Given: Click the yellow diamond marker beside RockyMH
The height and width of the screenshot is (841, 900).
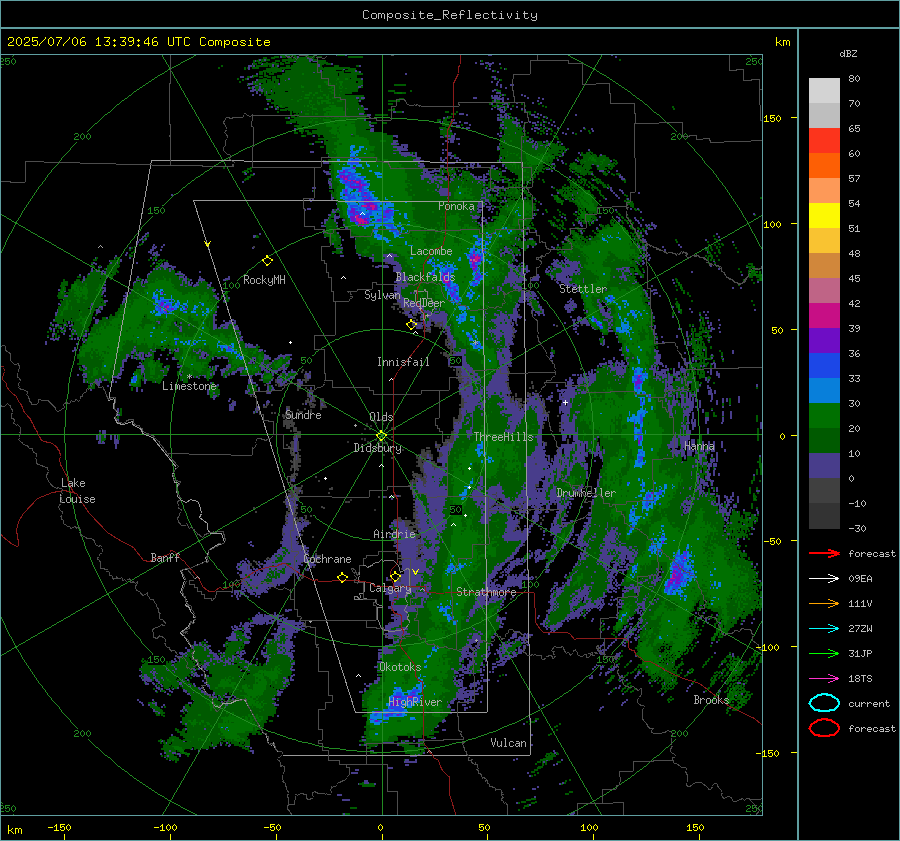Looking at the screenshot, I should tap(267, 261).
